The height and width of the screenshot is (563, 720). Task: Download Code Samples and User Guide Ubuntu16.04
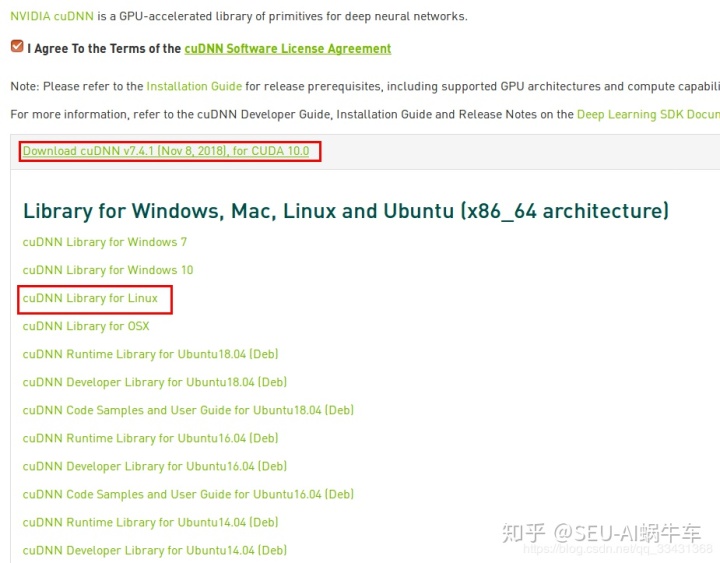point(188,494)
